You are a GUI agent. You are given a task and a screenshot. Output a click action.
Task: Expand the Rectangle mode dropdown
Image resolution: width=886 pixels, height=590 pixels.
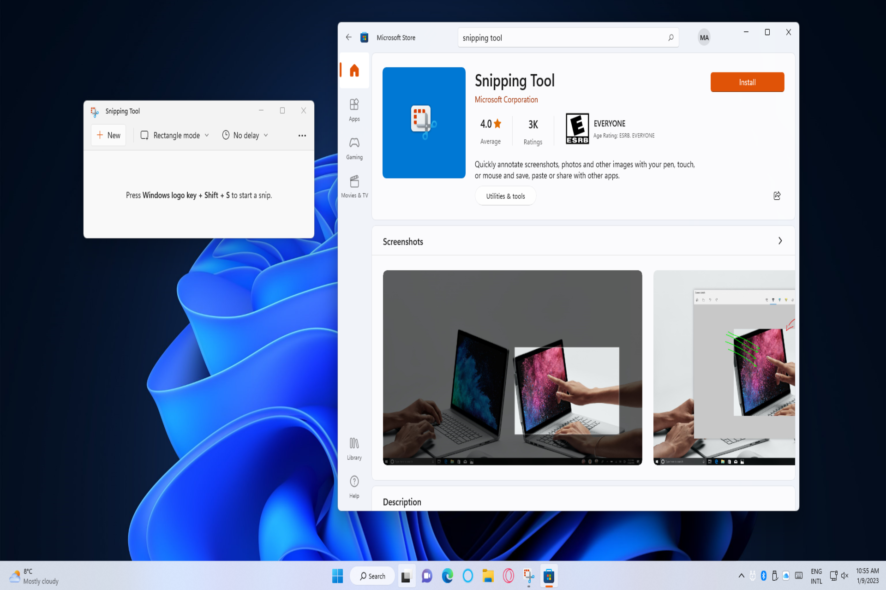pyautogui.click(x=175, y=134)
